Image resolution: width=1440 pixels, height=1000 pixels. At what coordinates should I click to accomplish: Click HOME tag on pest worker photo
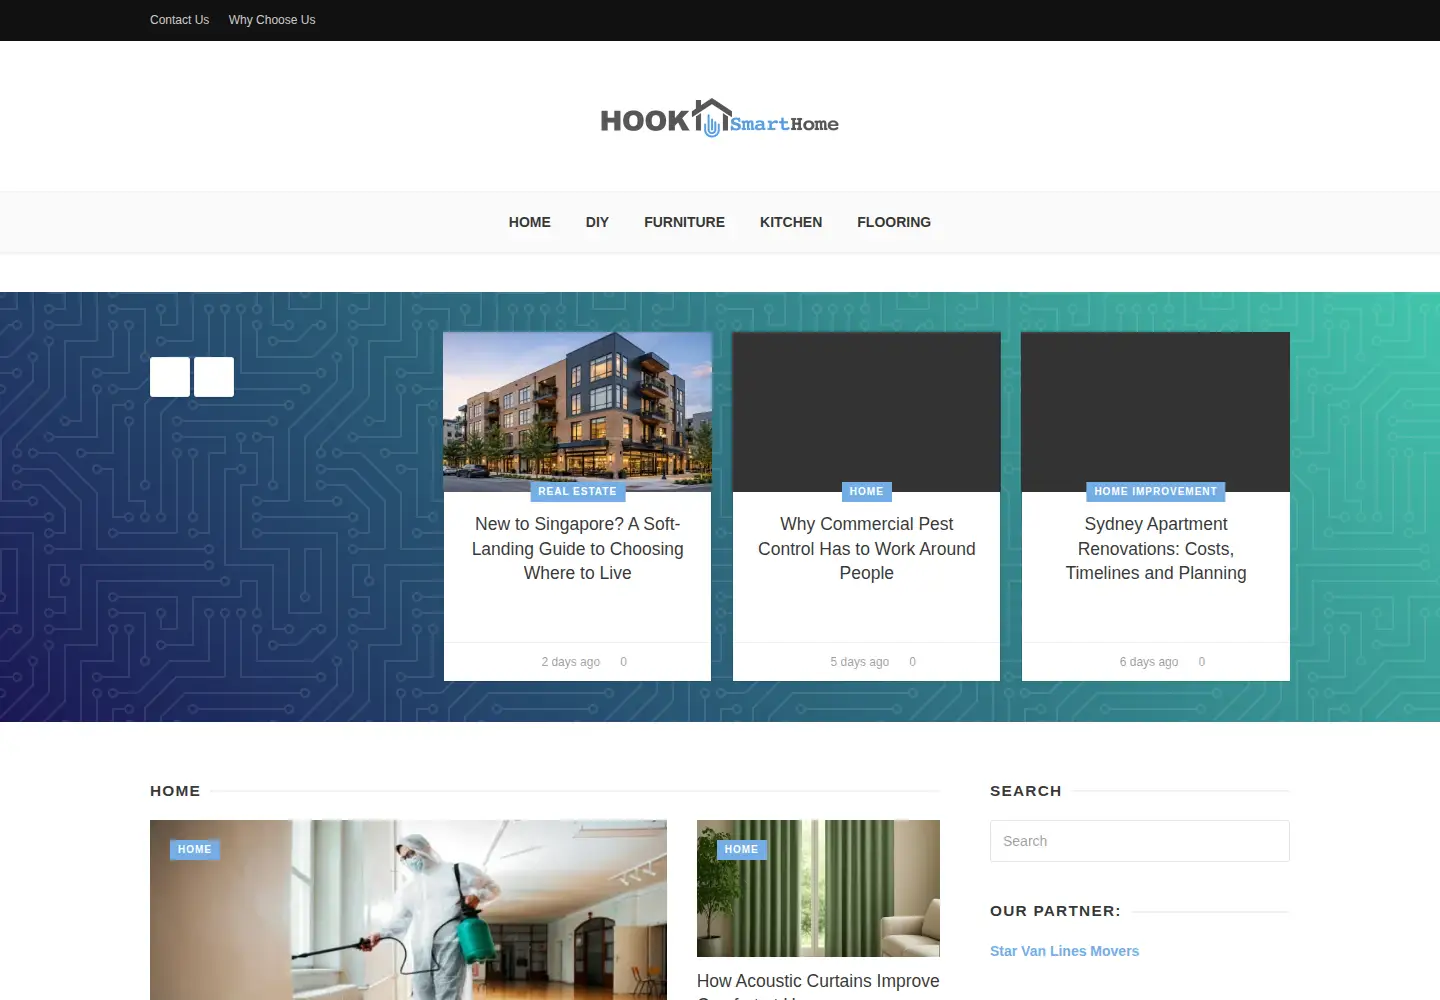[194, 849]
